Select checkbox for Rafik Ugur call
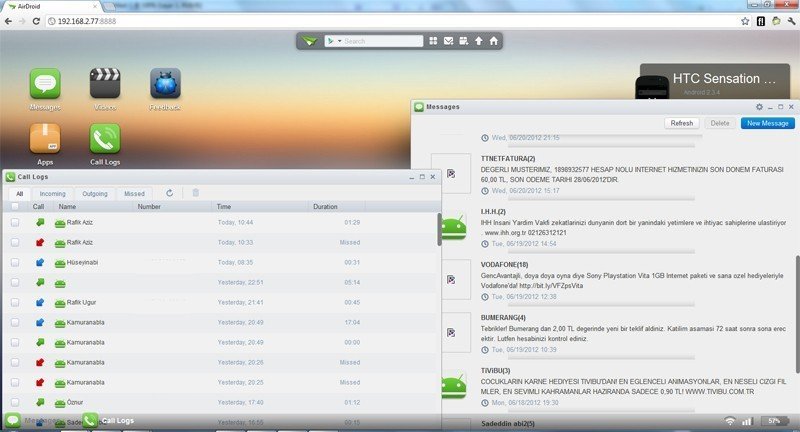 pyautogui.click(x=14, y=302)
